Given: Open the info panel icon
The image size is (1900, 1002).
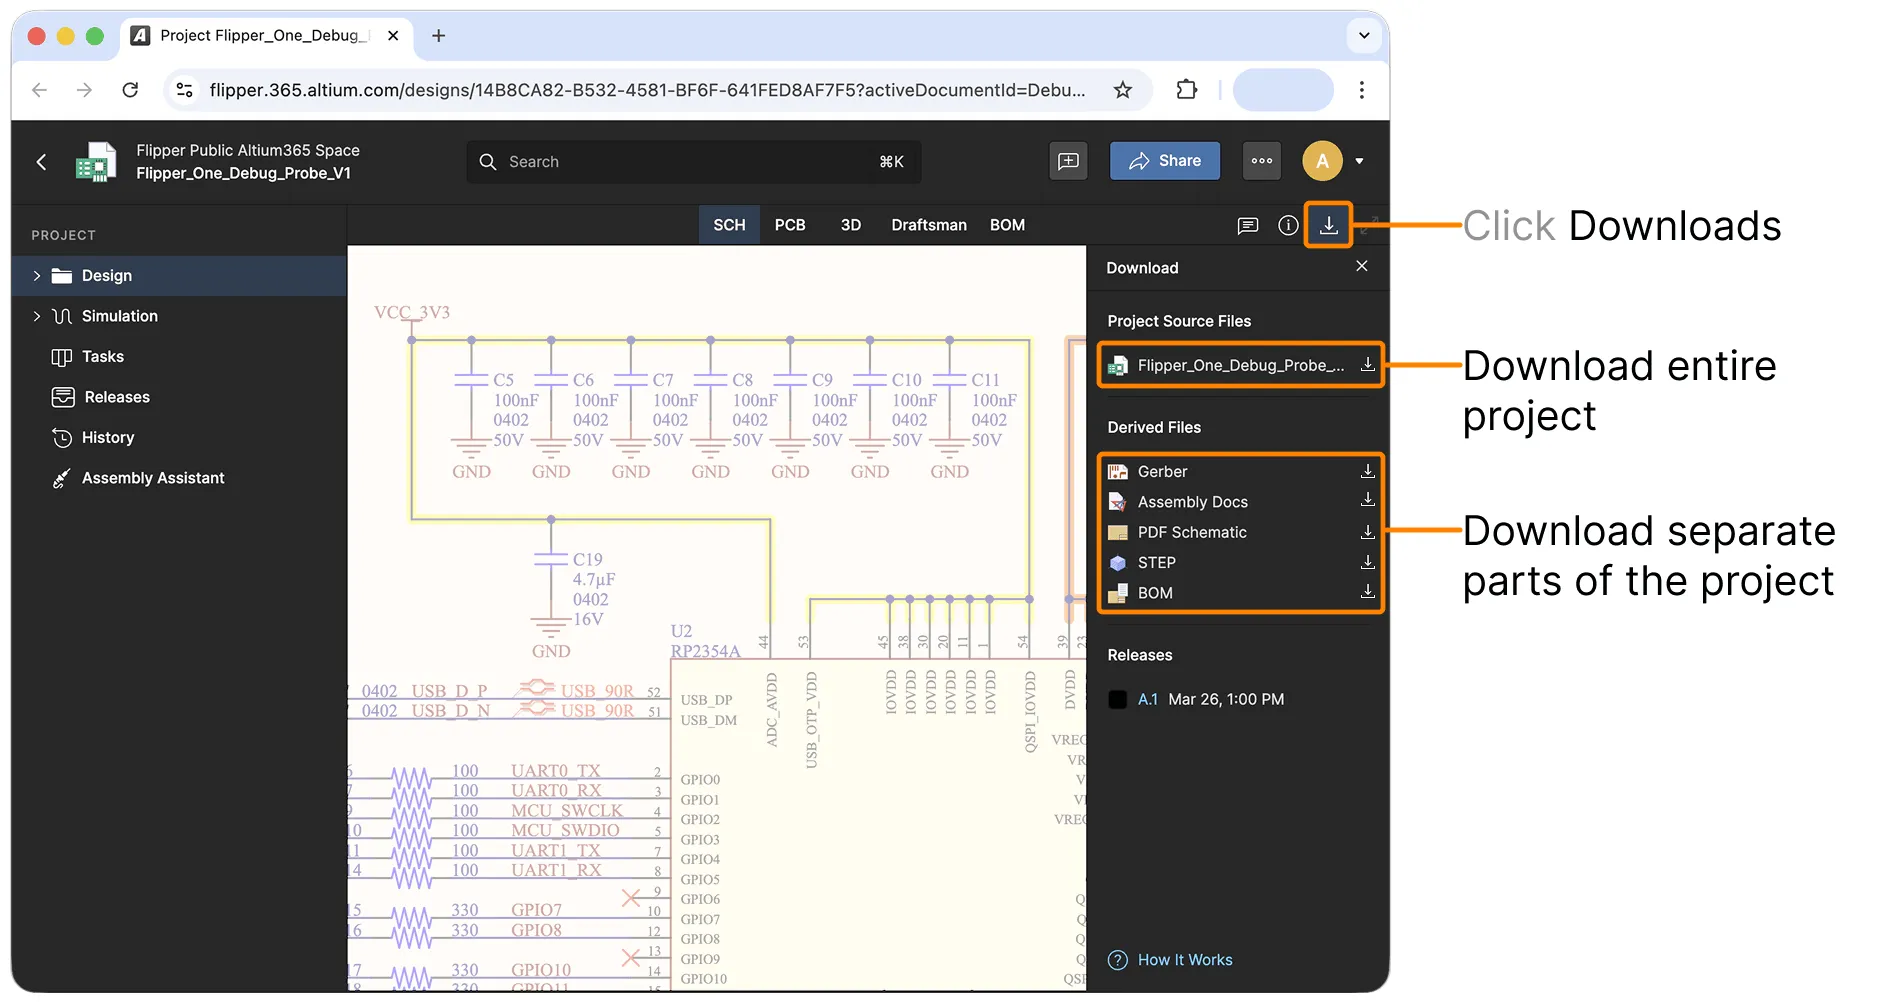Looking at the screenshot, I should click(1288, 225).
